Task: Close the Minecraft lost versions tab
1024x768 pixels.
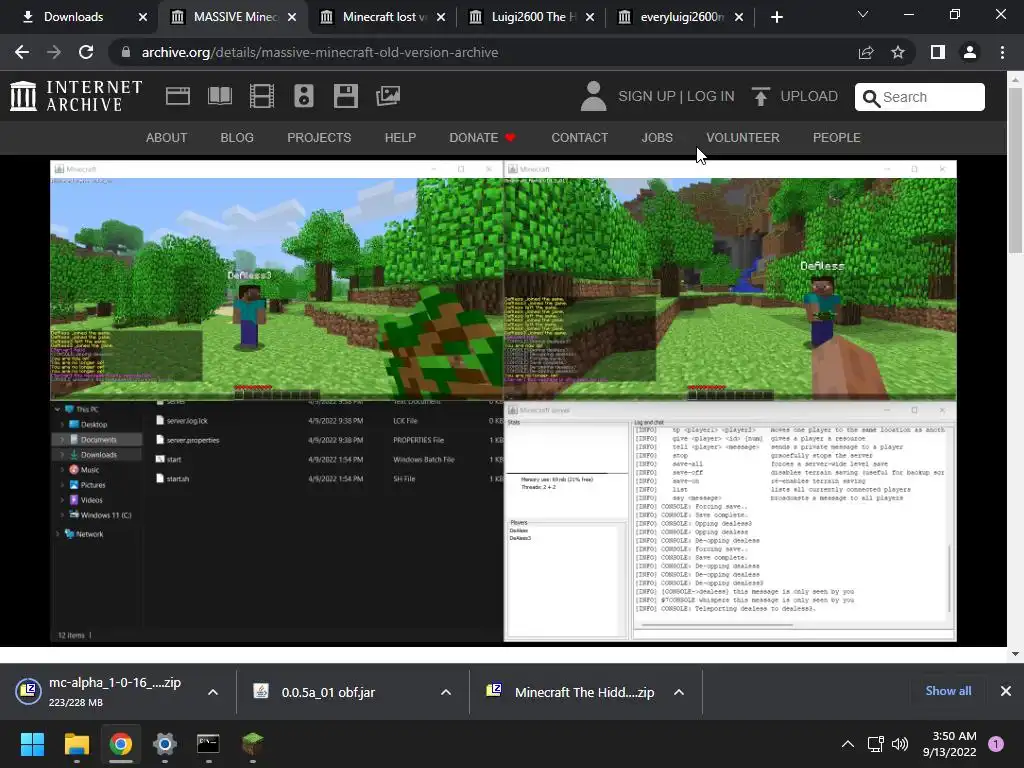Action: [441, 17]
